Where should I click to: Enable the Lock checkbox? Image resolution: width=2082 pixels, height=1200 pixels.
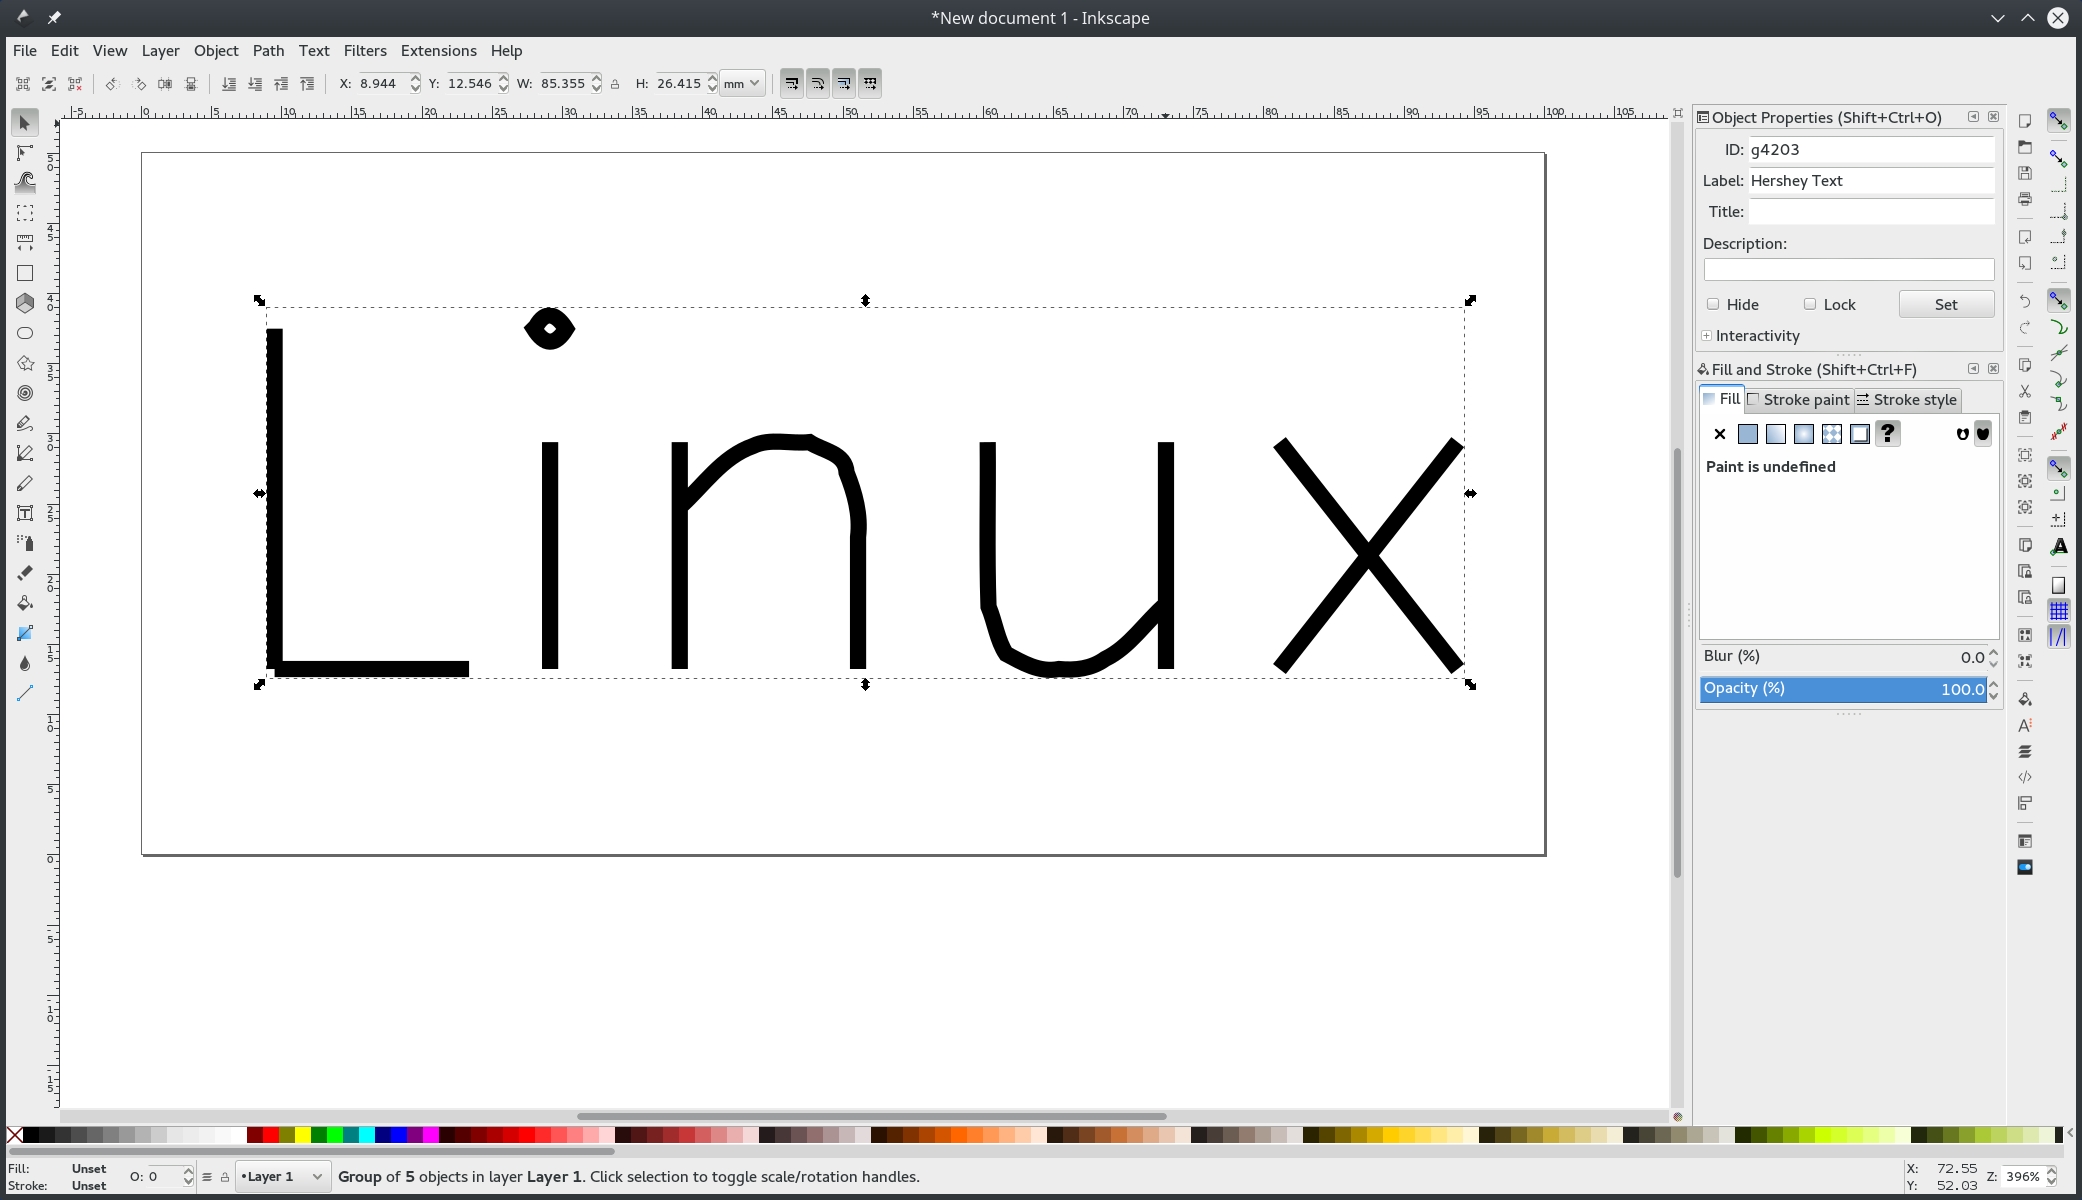point(1810,304)
